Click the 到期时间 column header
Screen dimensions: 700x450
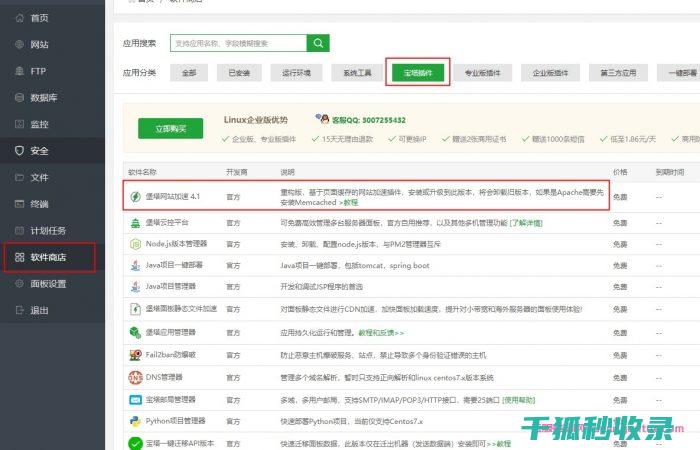pyautogui.click(x=670, y=172)
